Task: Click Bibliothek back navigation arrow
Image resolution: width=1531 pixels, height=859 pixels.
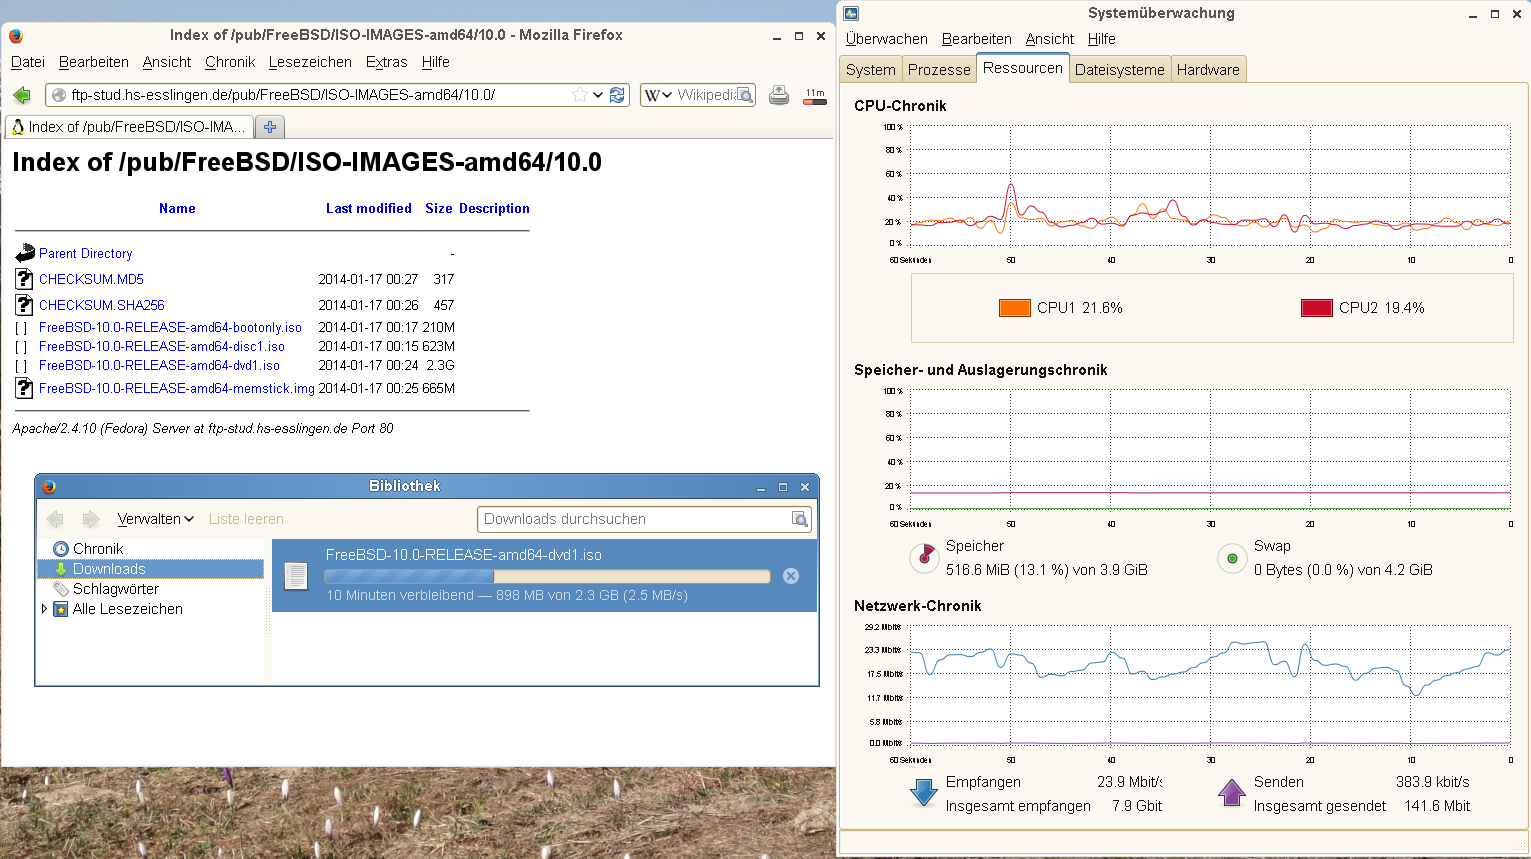Action: [x=55, y=519]
